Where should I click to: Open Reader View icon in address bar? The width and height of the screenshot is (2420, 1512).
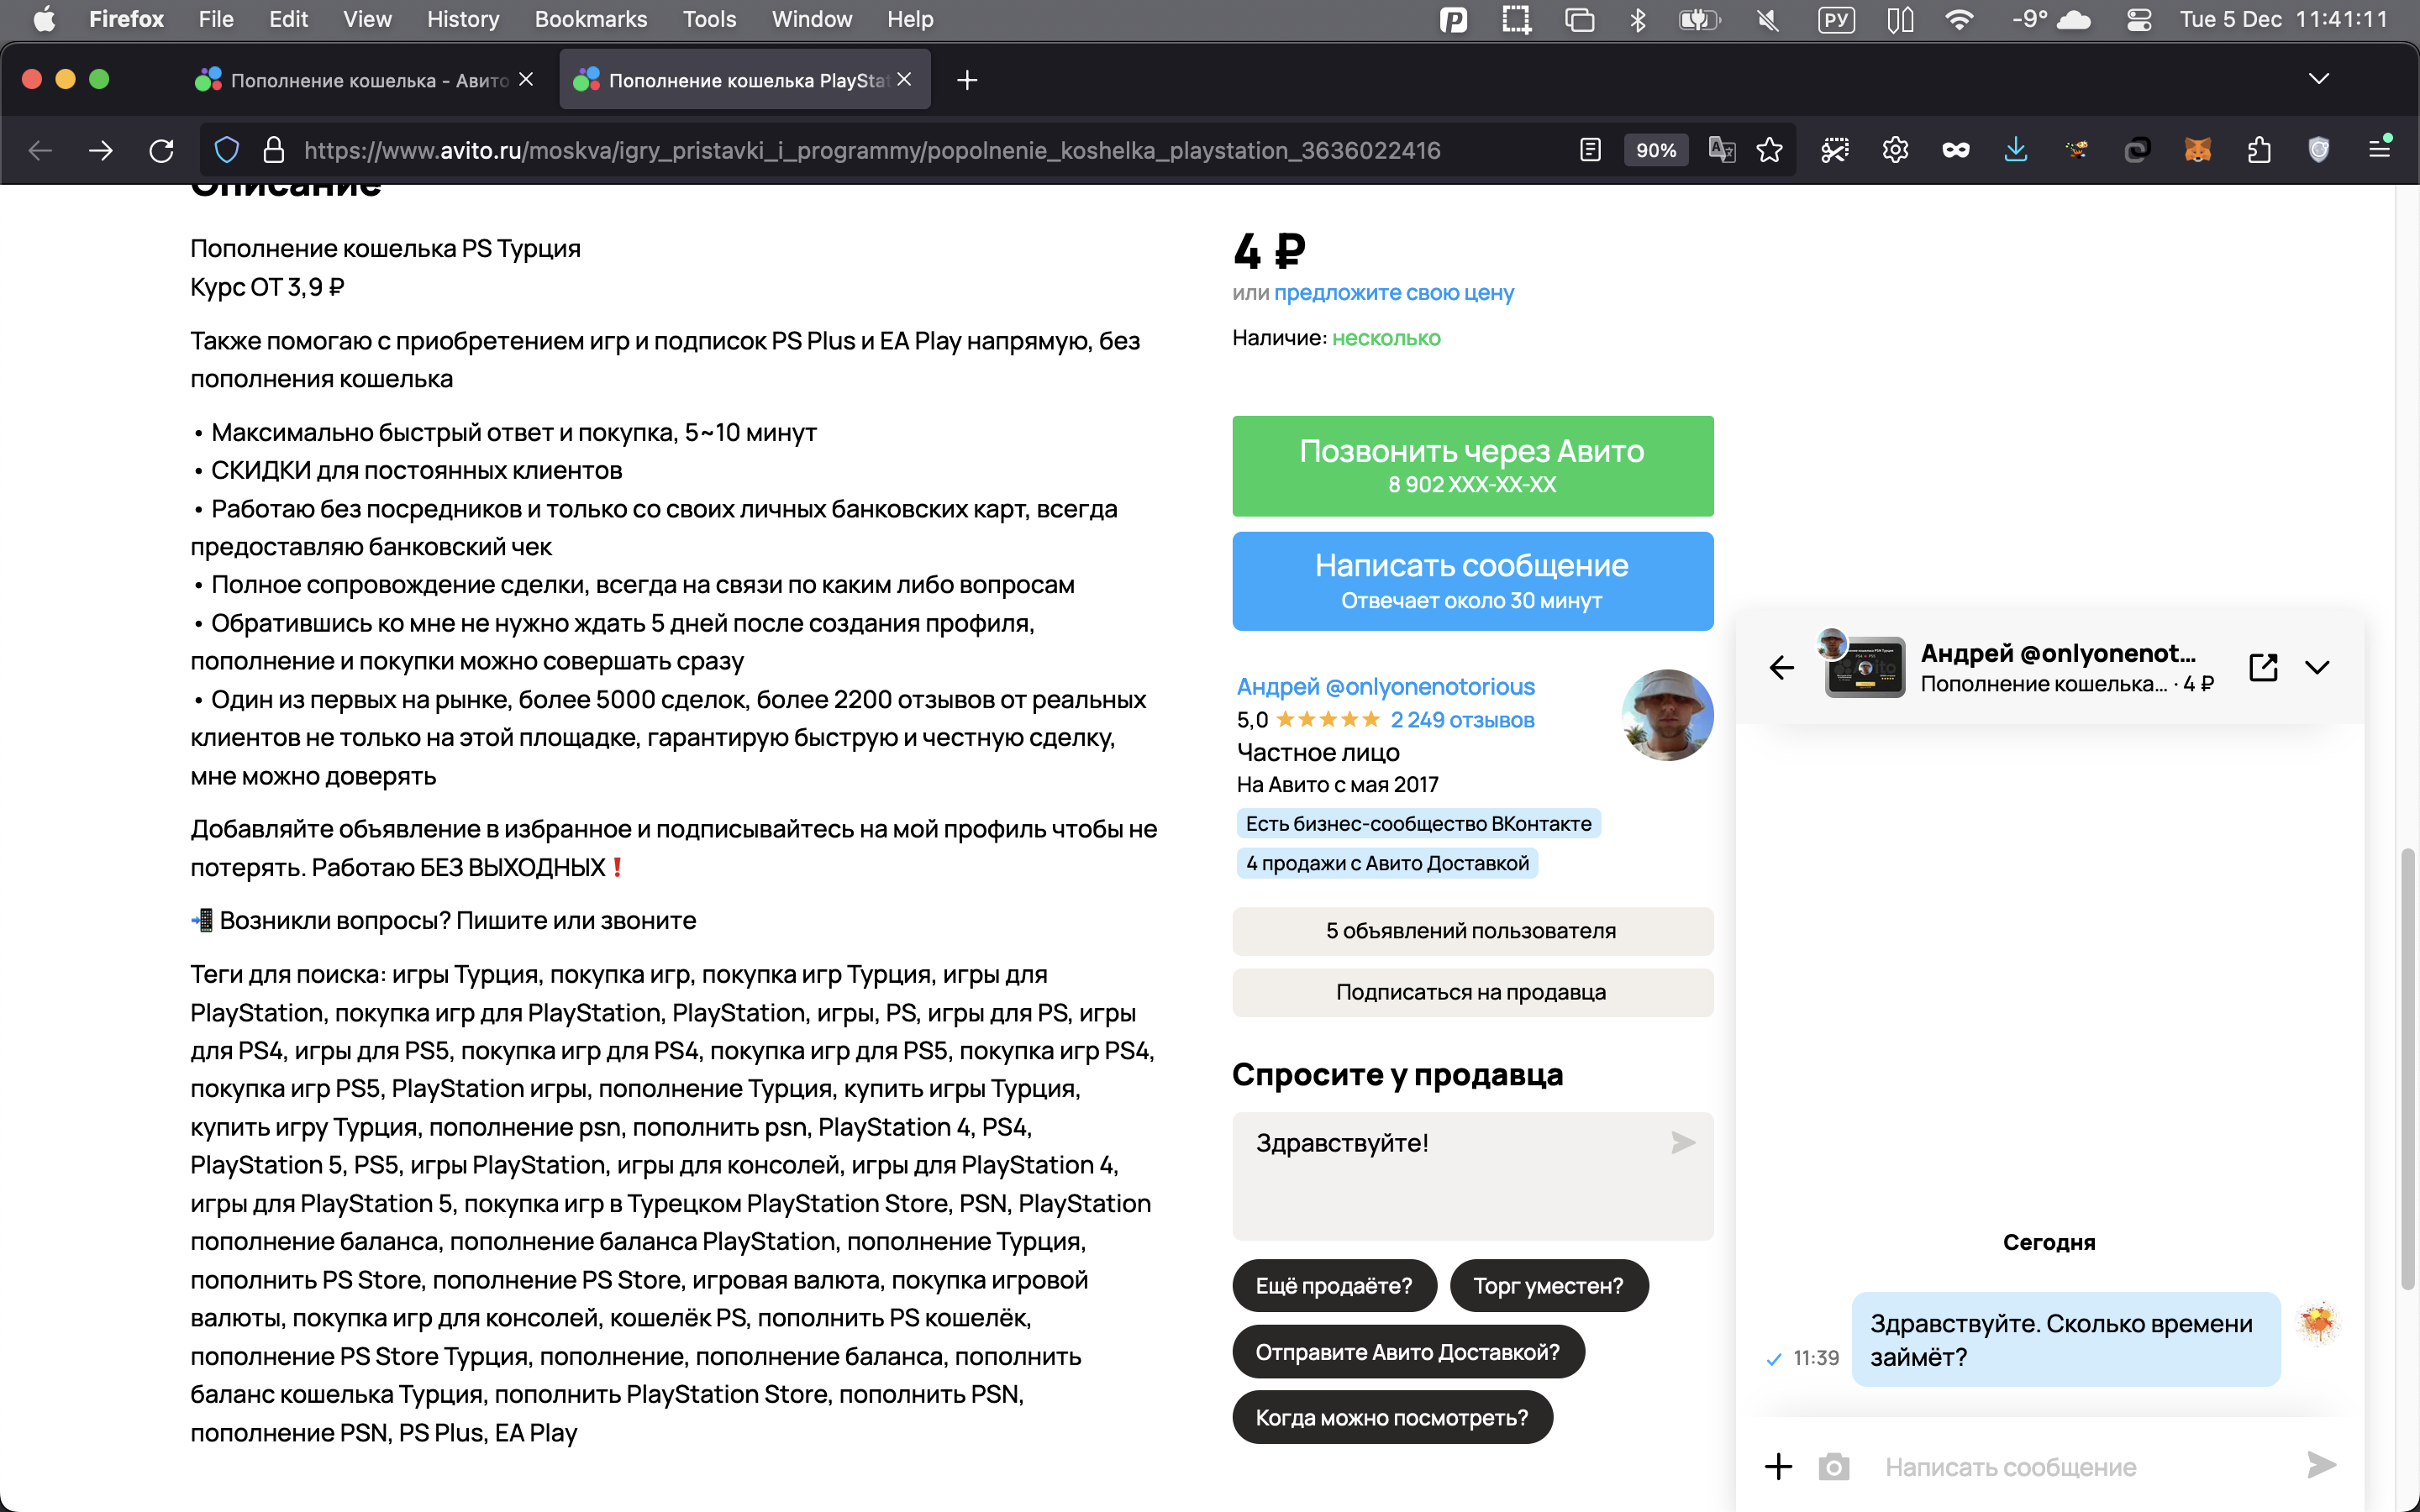point(1590,150)
